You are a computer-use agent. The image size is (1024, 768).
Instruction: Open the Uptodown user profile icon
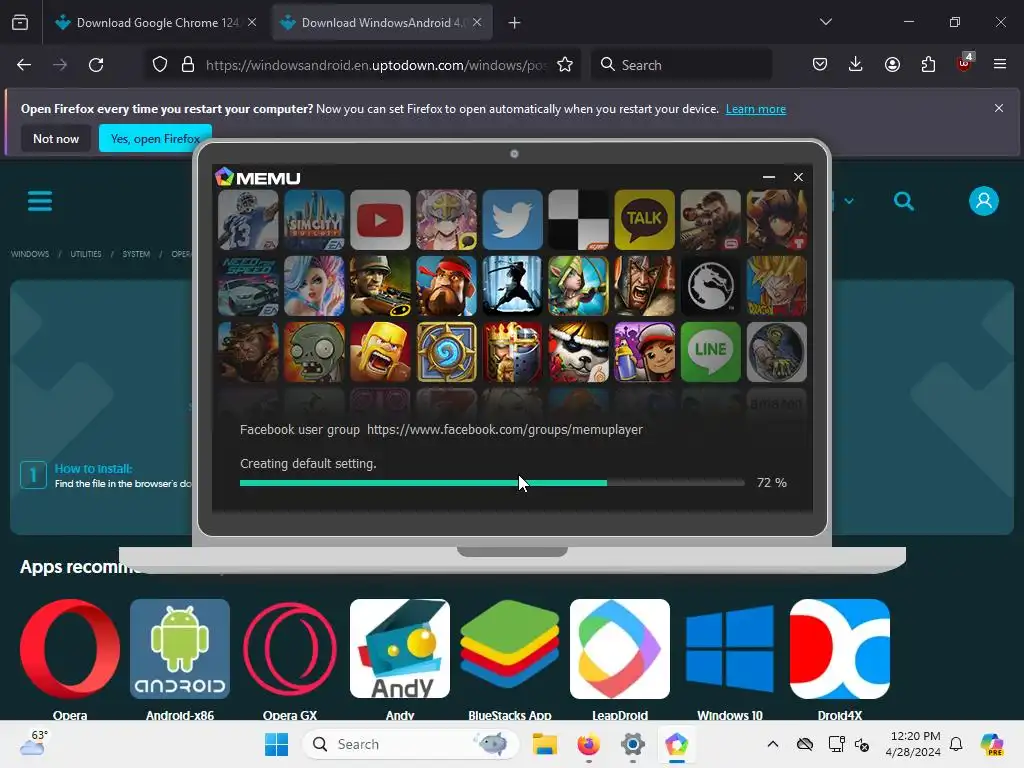coord(984,201)
